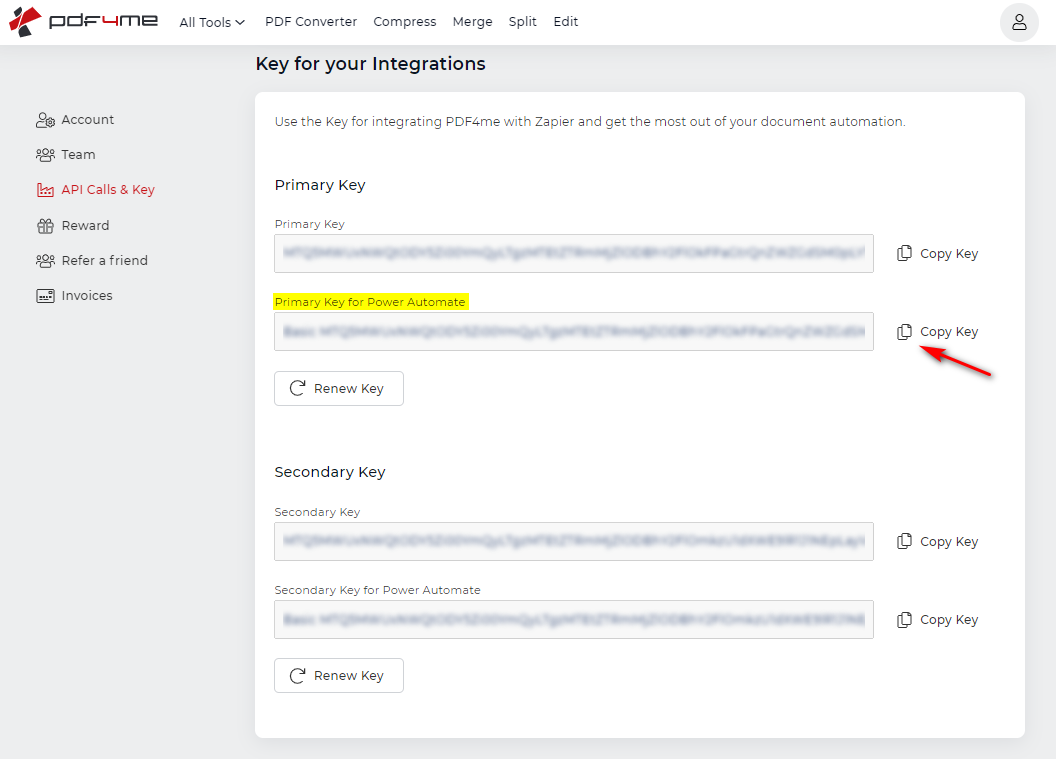Expand the All Tools dropdown
Image resolution: width=1056 pixels, height=759 pixels.
pos(212,22)
